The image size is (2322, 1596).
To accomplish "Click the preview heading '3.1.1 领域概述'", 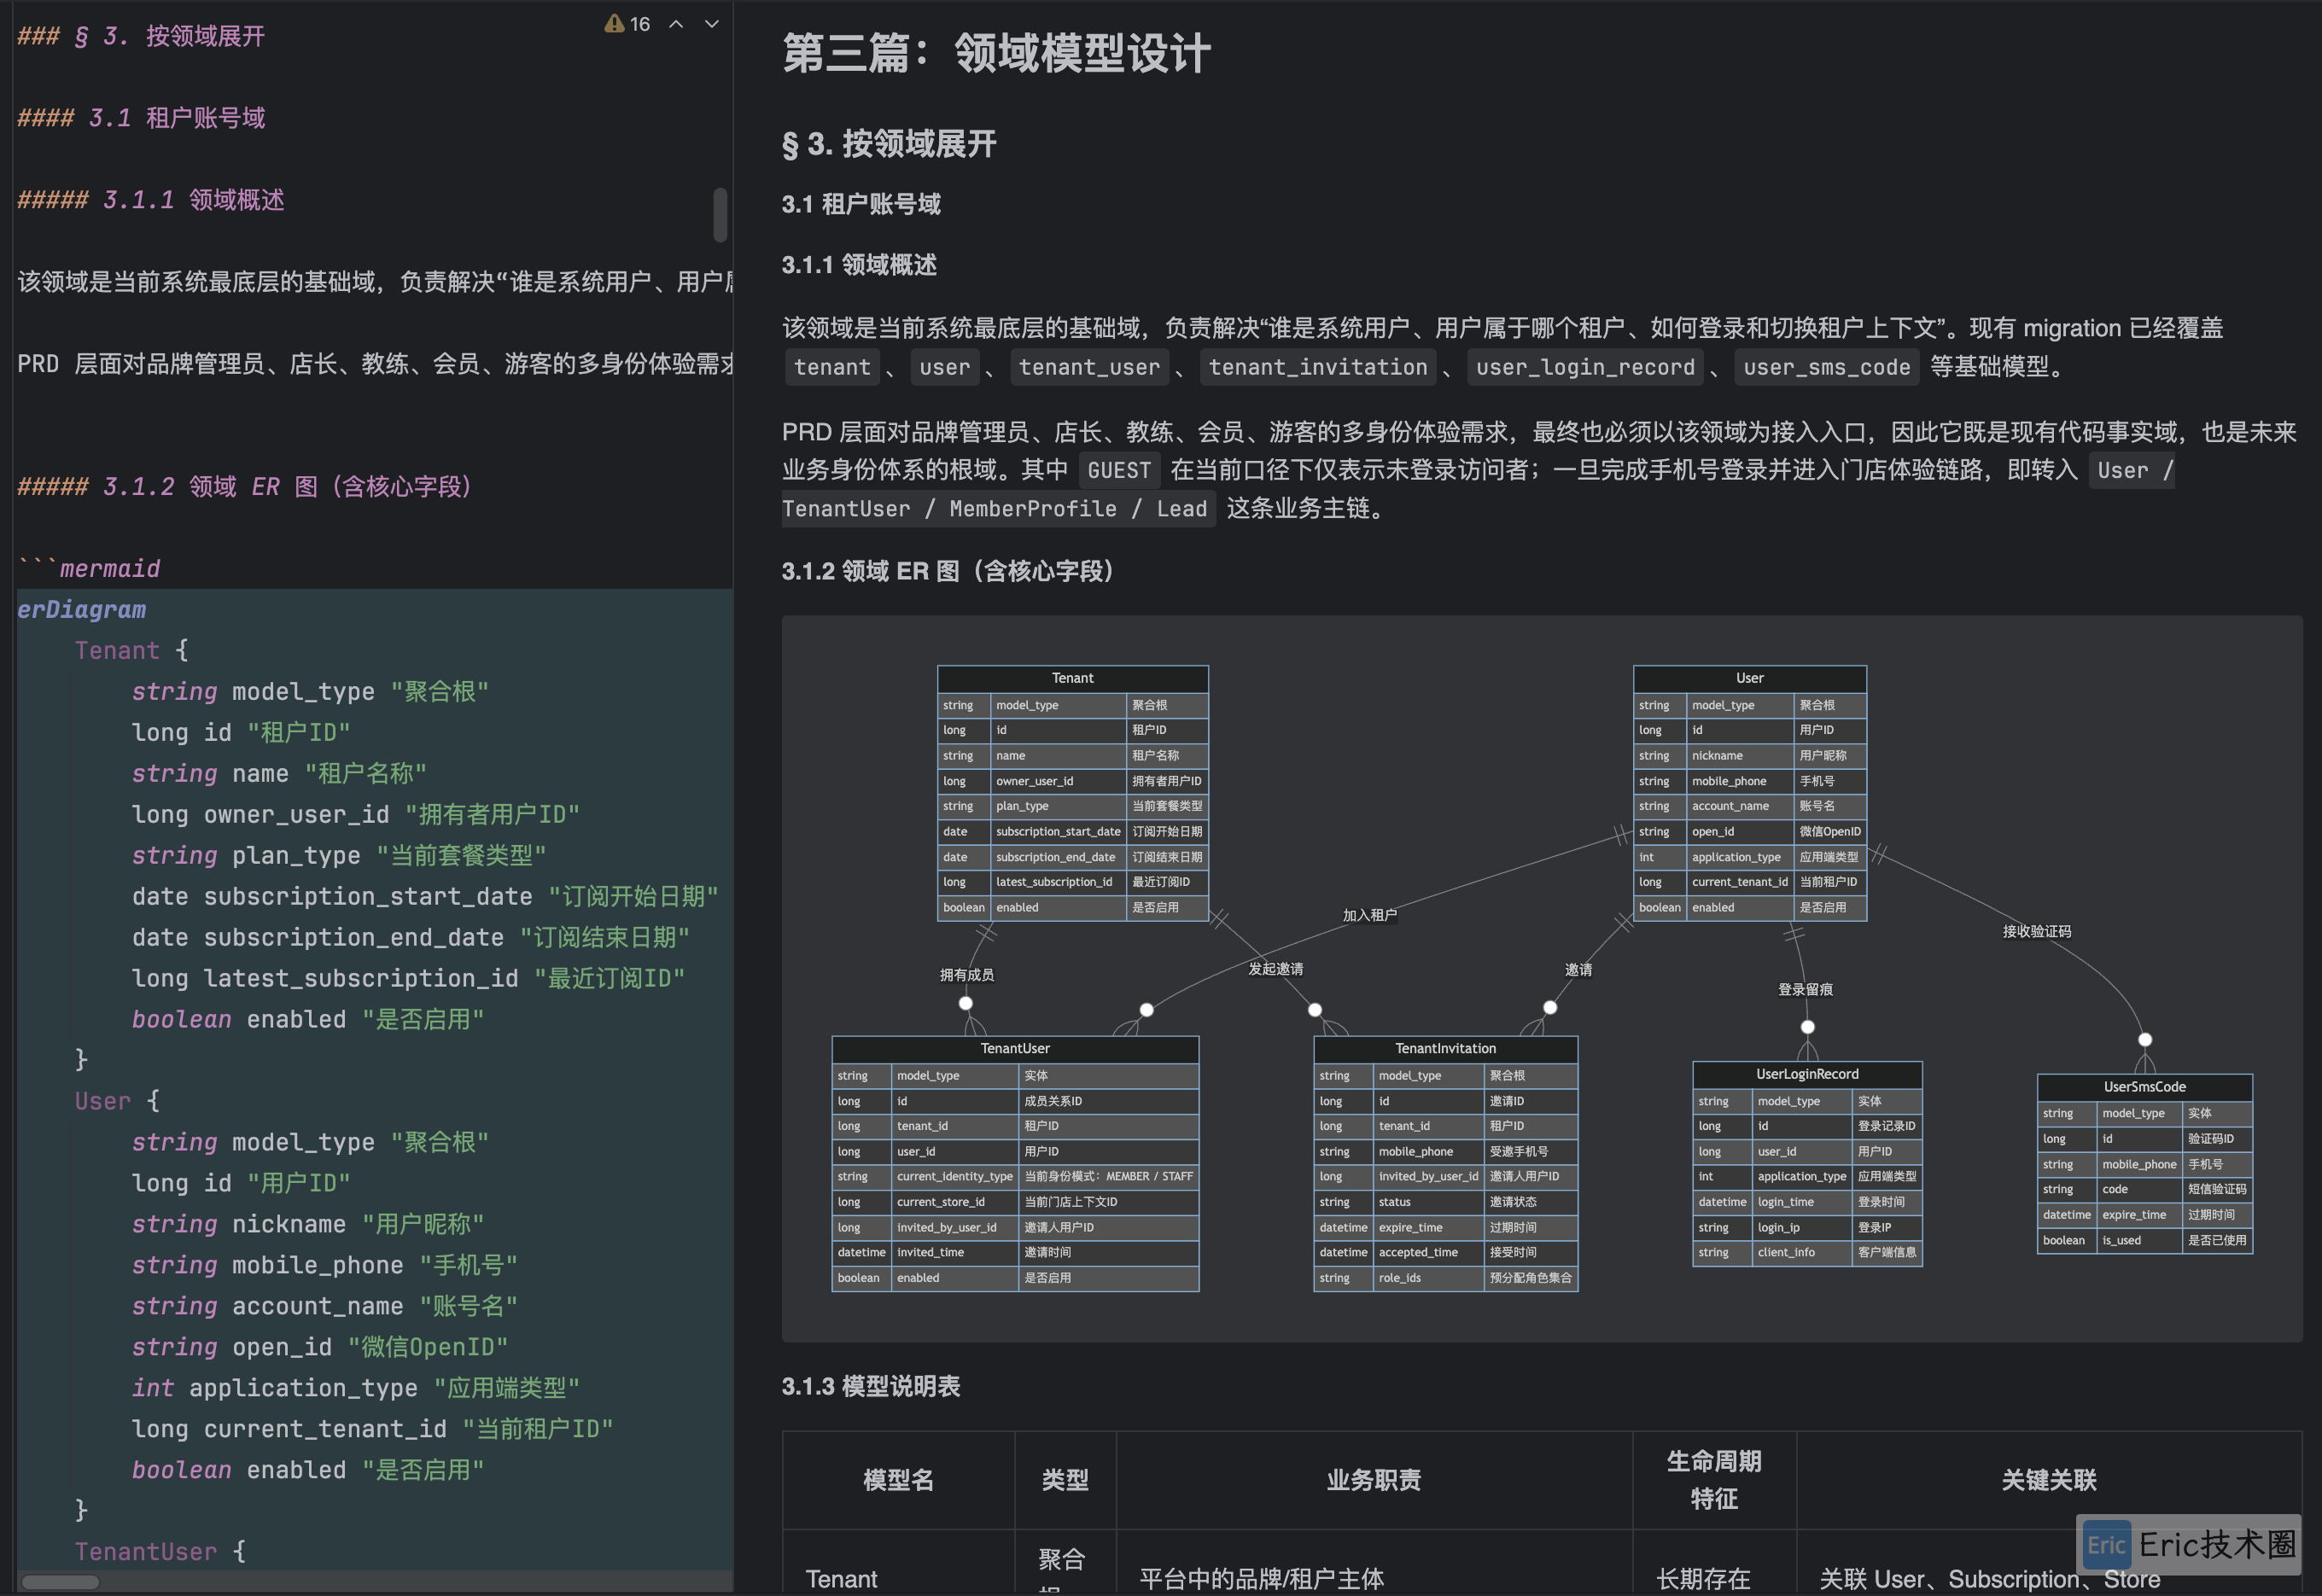I will click(x=859, y=265).
